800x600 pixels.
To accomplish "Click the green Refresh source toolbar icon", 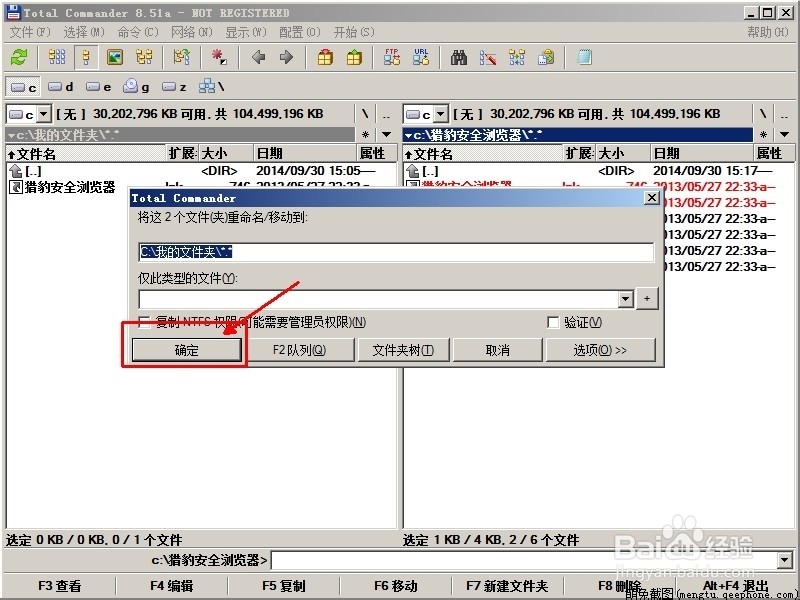I will click(19, 57).
